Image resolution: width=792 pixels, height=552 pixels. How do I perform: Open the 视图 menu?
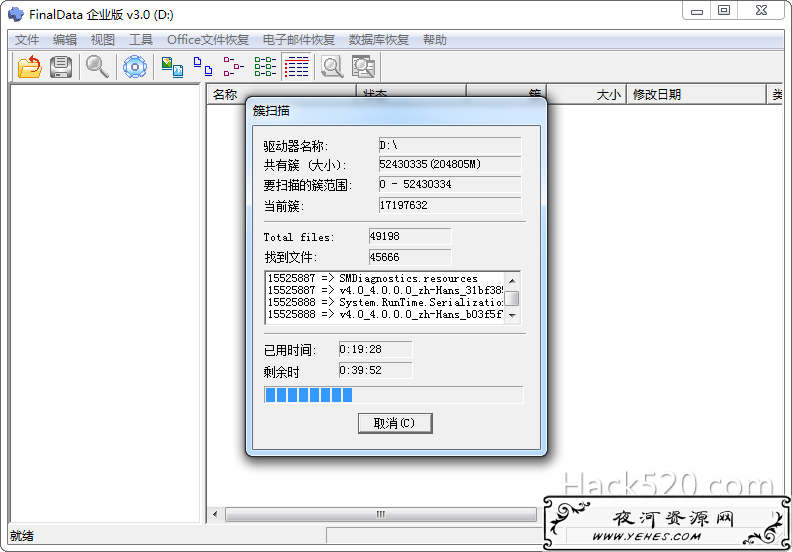coord(103,40)
